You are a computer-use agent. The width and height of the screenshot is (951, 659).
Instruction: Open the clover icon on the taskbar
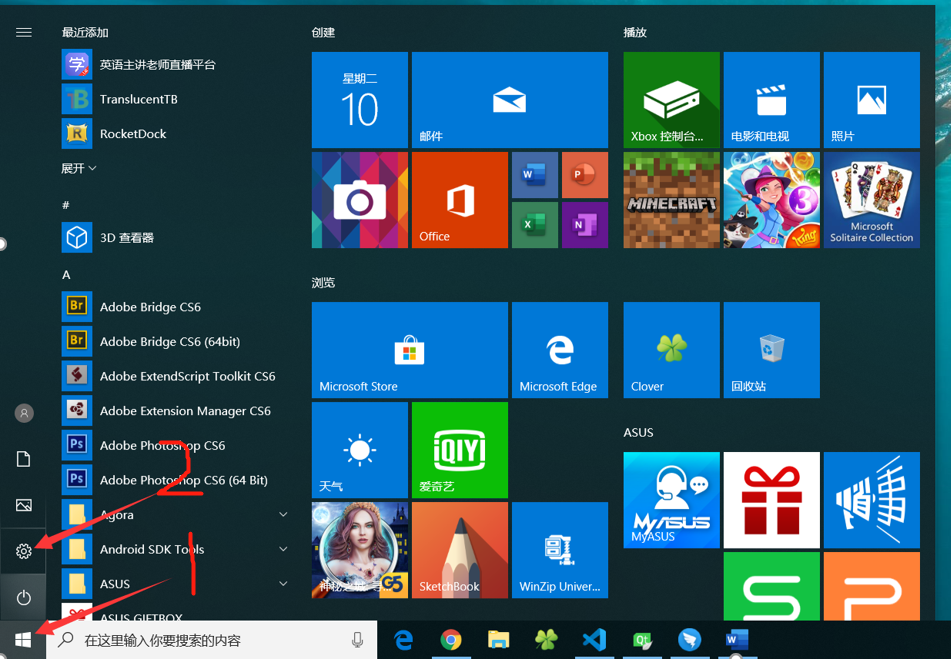pyautogui.click(x=546, y=640)
